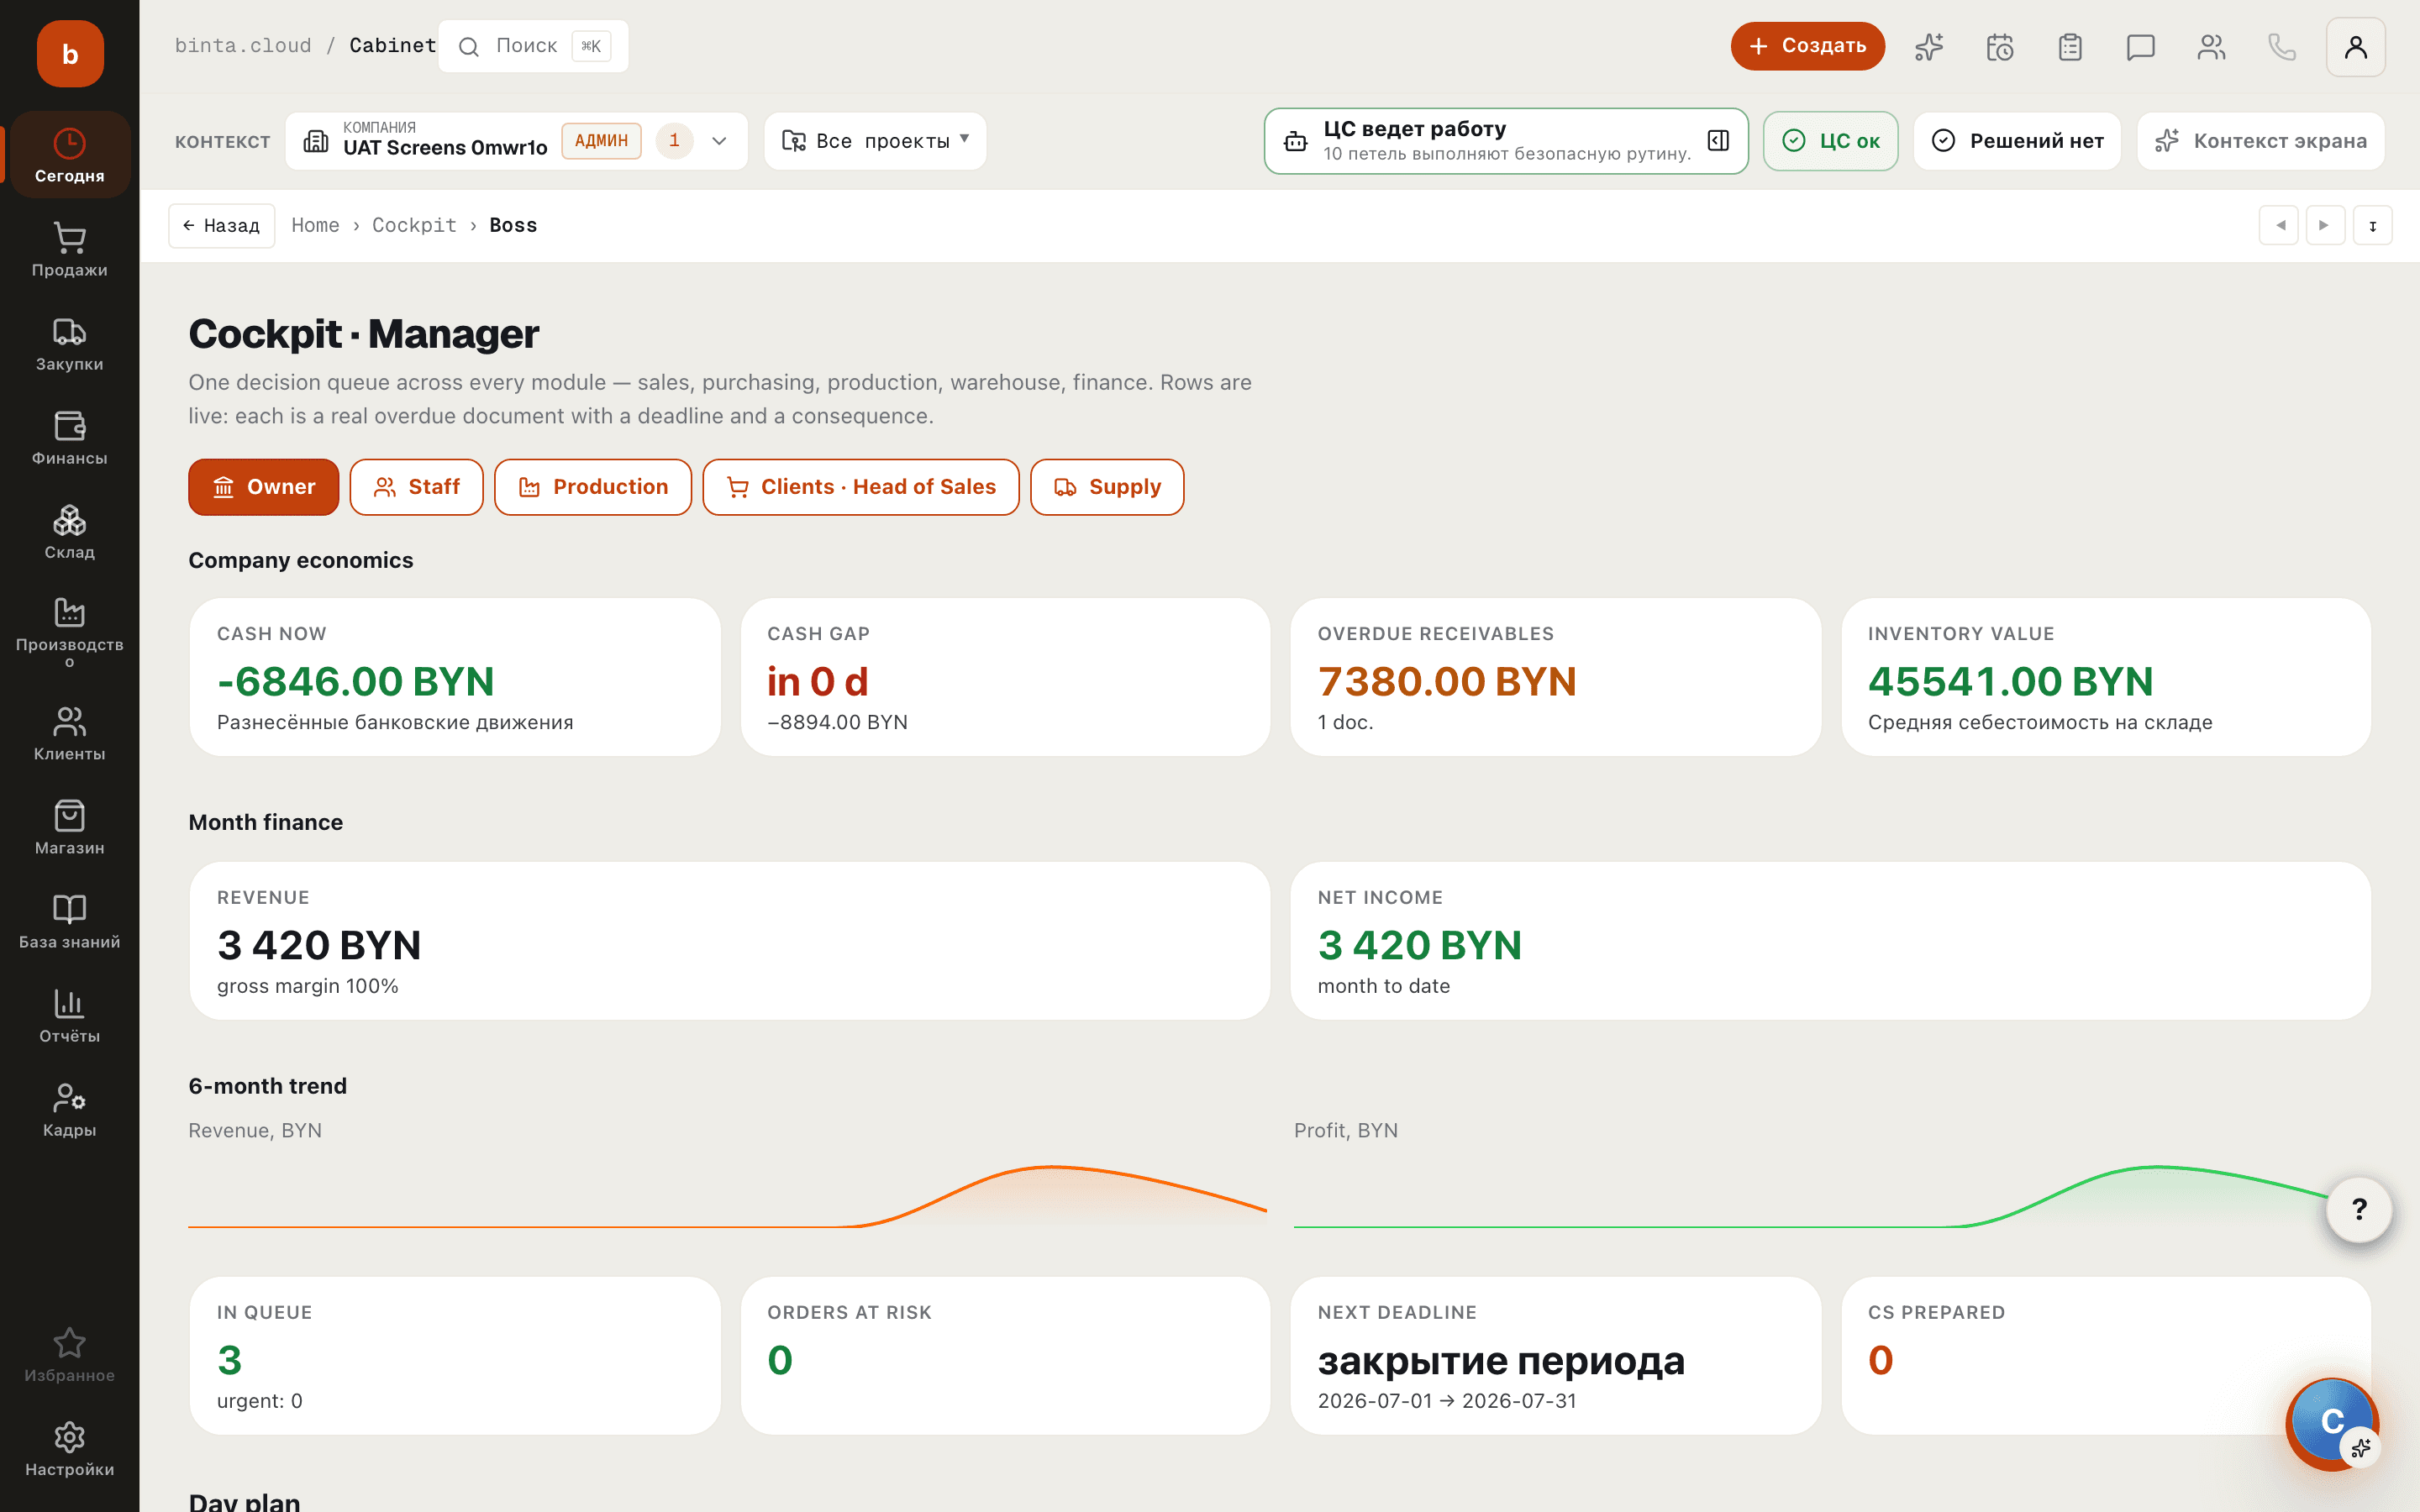The height and width of the screenshot is (1512, 2420).
Task: Click the Cabinet header text
Action: [393, 46]
